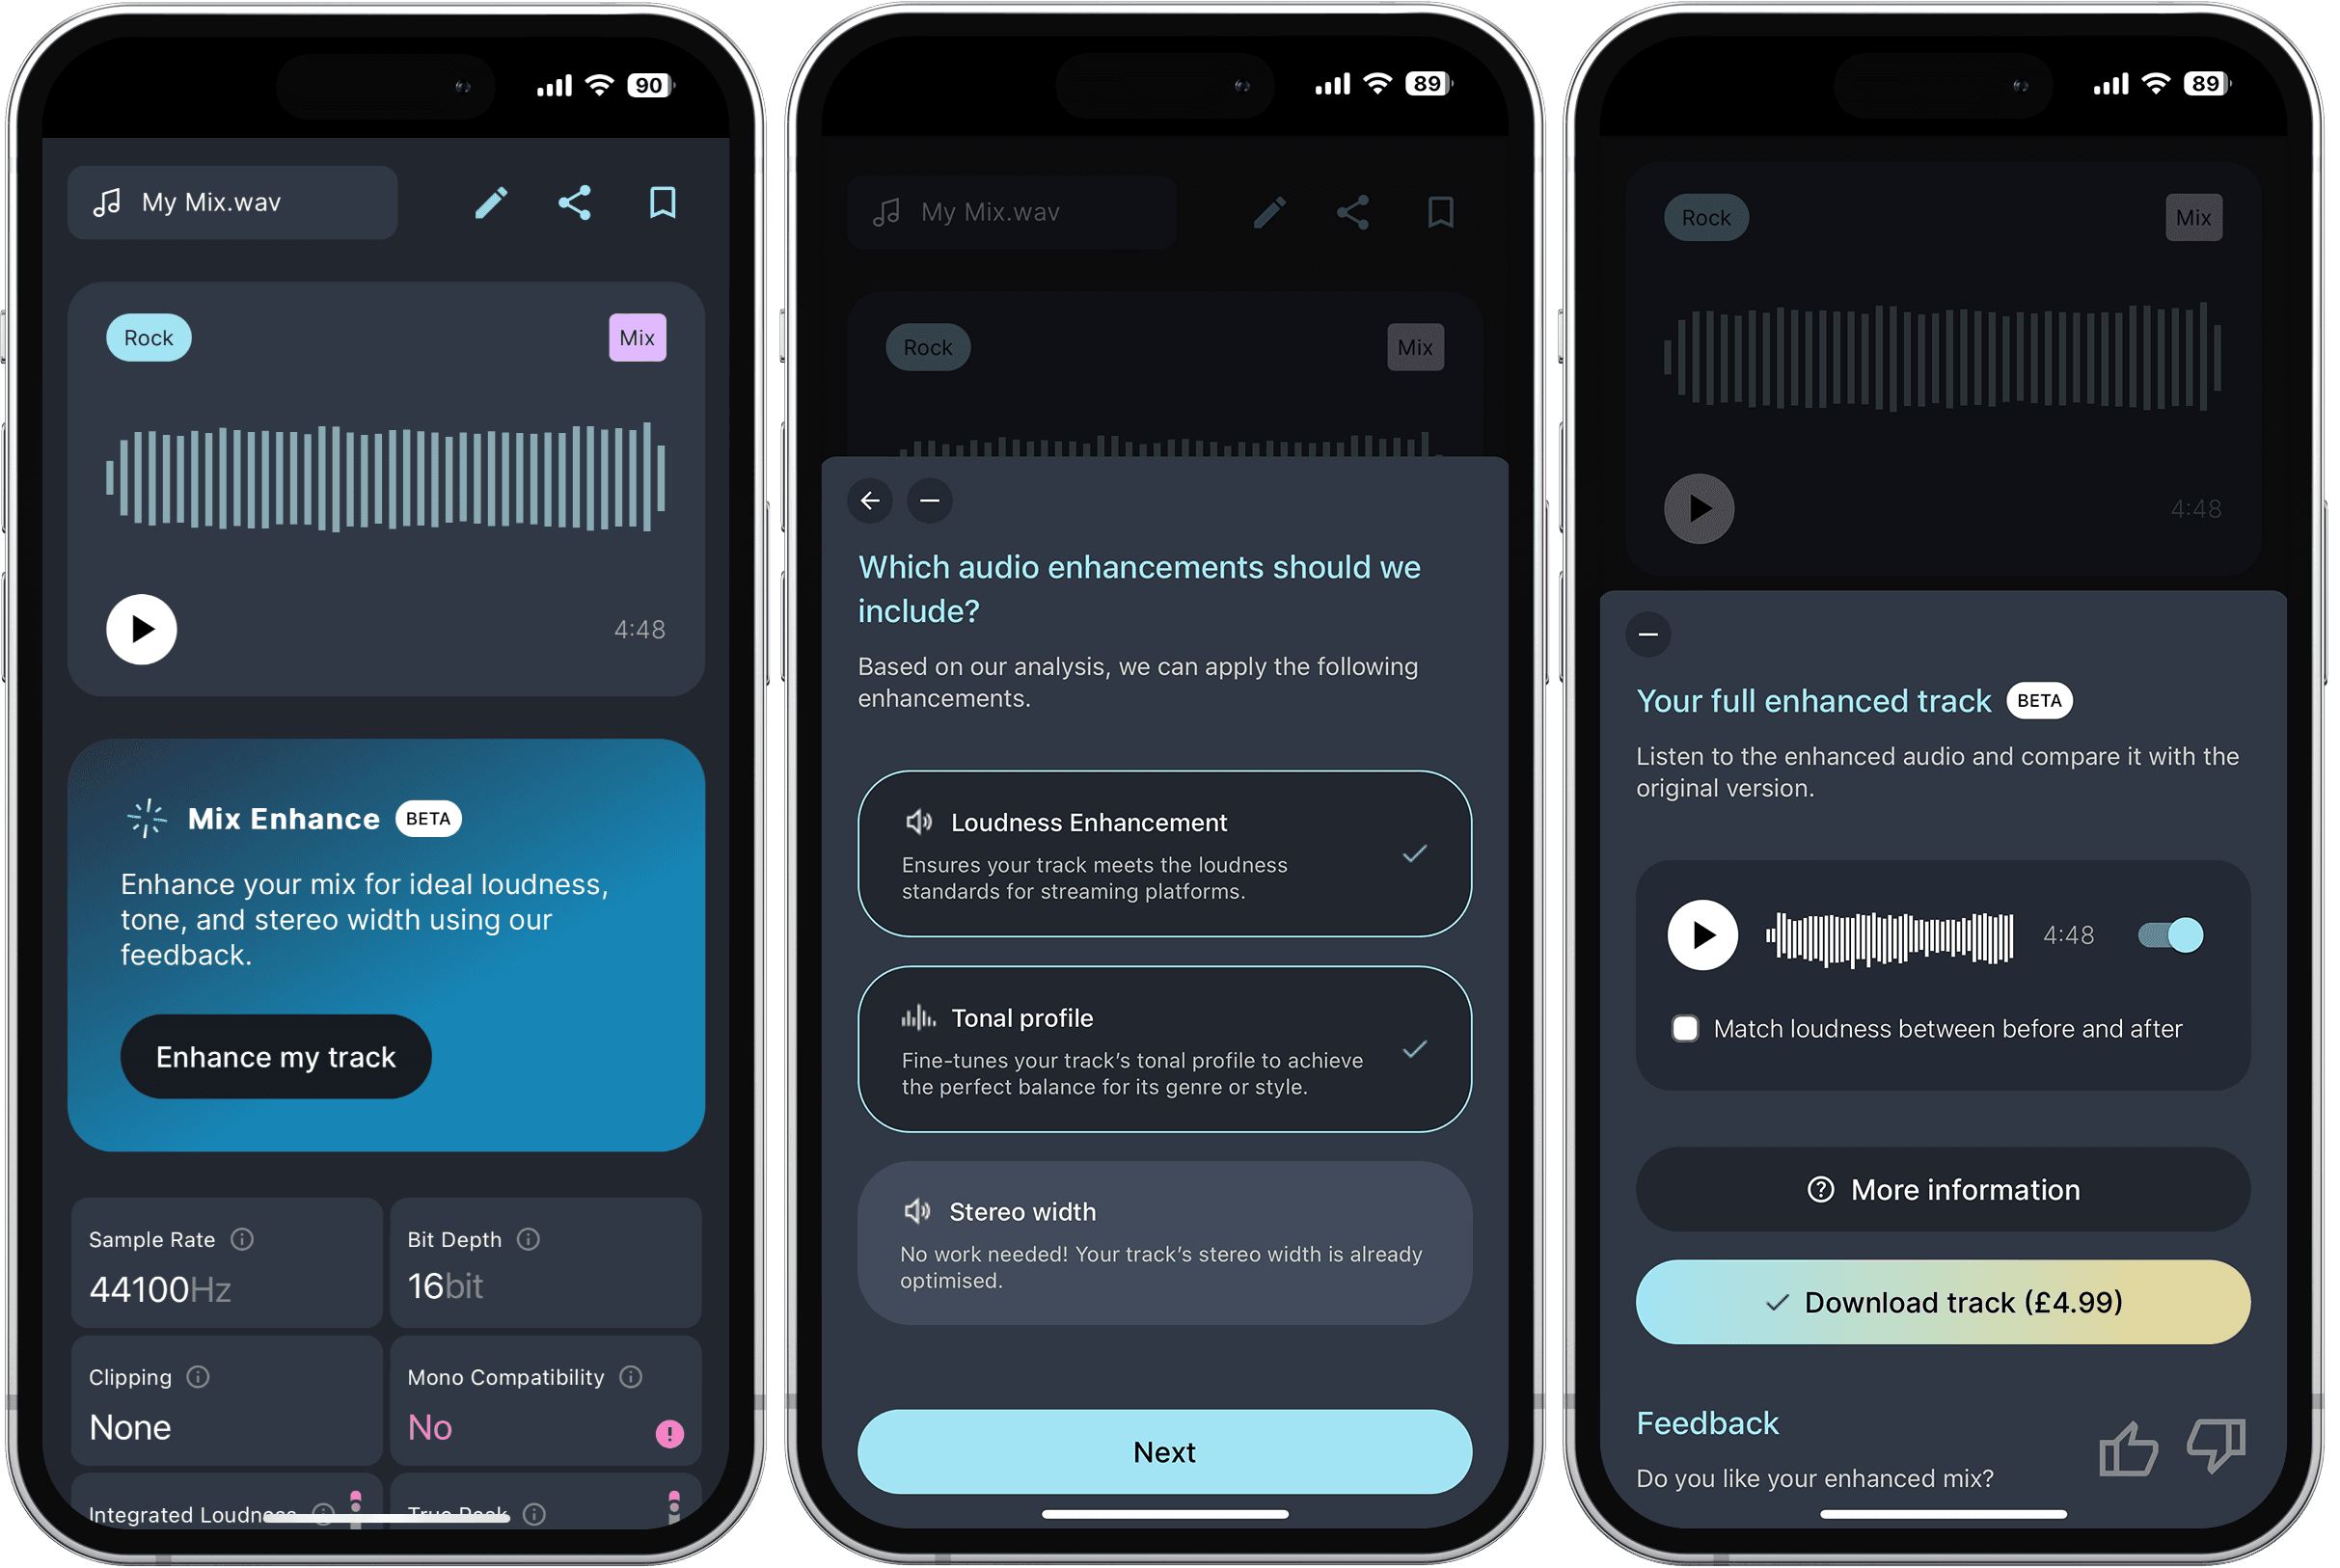2340x1568 pixels.
Task: Tap the back arrow icon on enhancement screen
Action: [x=872, y=500]
